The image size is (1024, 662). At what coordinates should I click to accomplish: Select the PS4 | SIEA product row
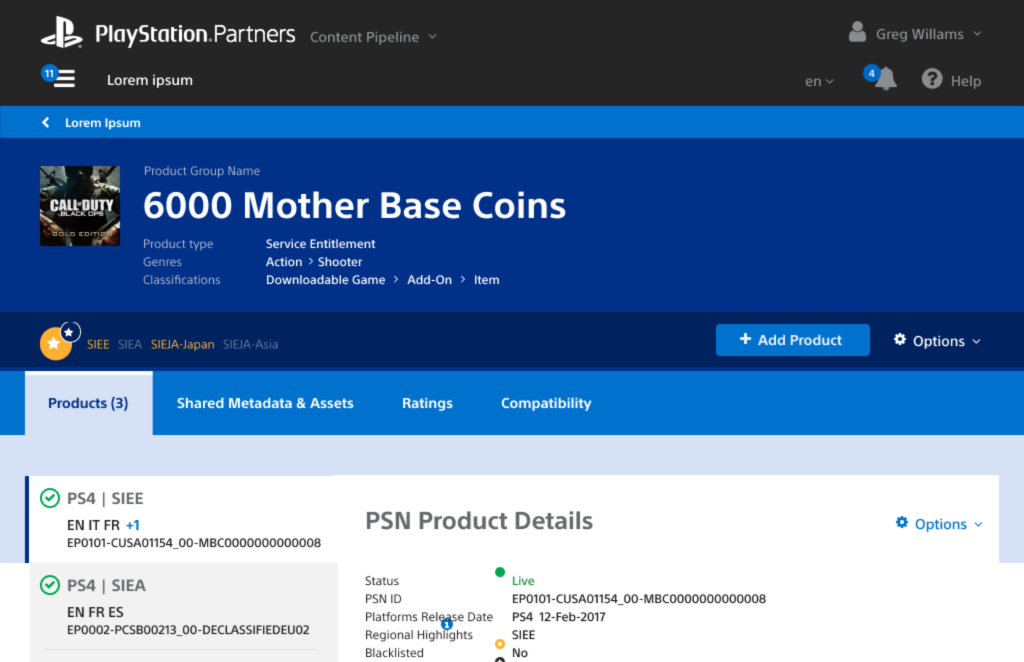[x=184, y=607]
